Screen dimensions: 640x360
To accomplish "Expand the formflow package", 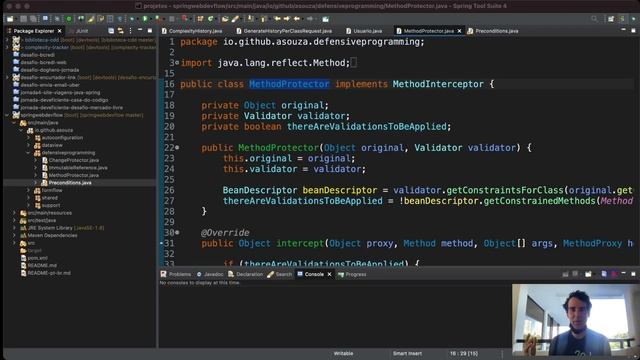I will tap(29, 191).
